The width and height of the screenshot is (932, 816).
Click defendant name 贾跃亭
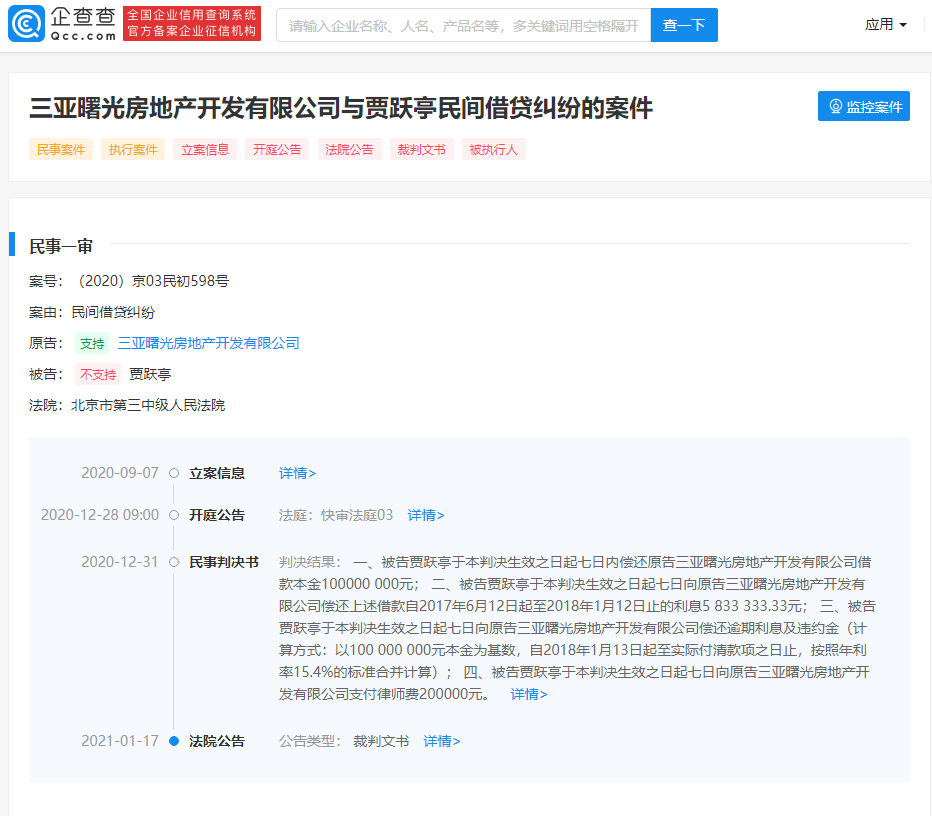pos(150,374)
